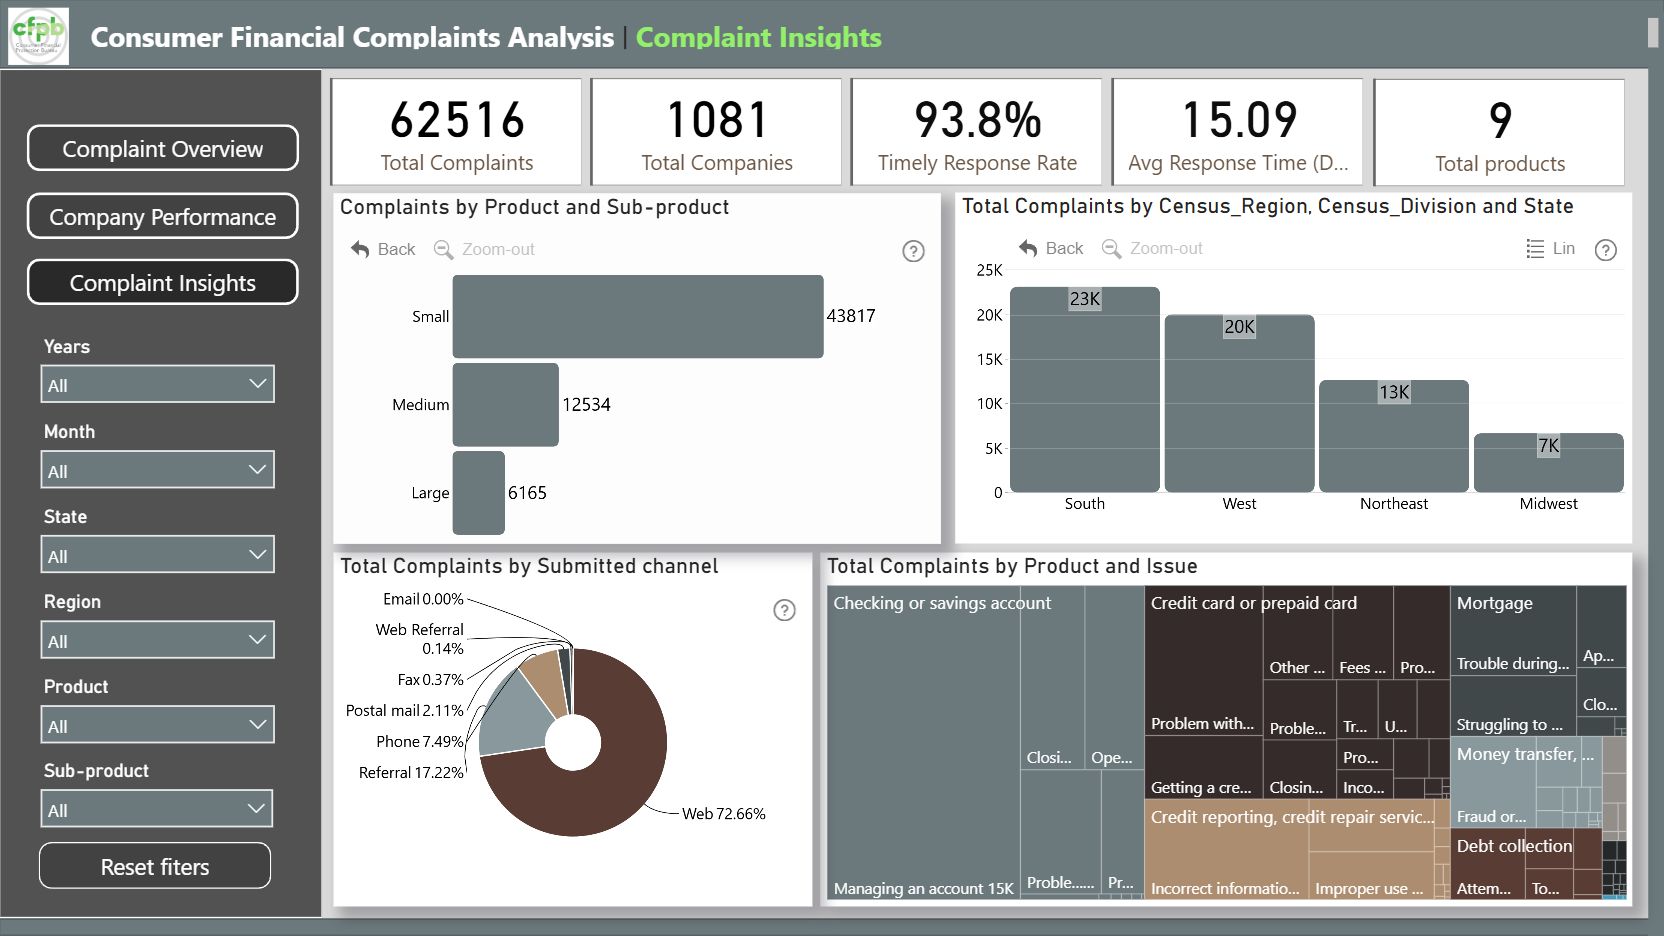Open help icon on Submitted channel chart
Screen dimensions: 1664x936
785,610
